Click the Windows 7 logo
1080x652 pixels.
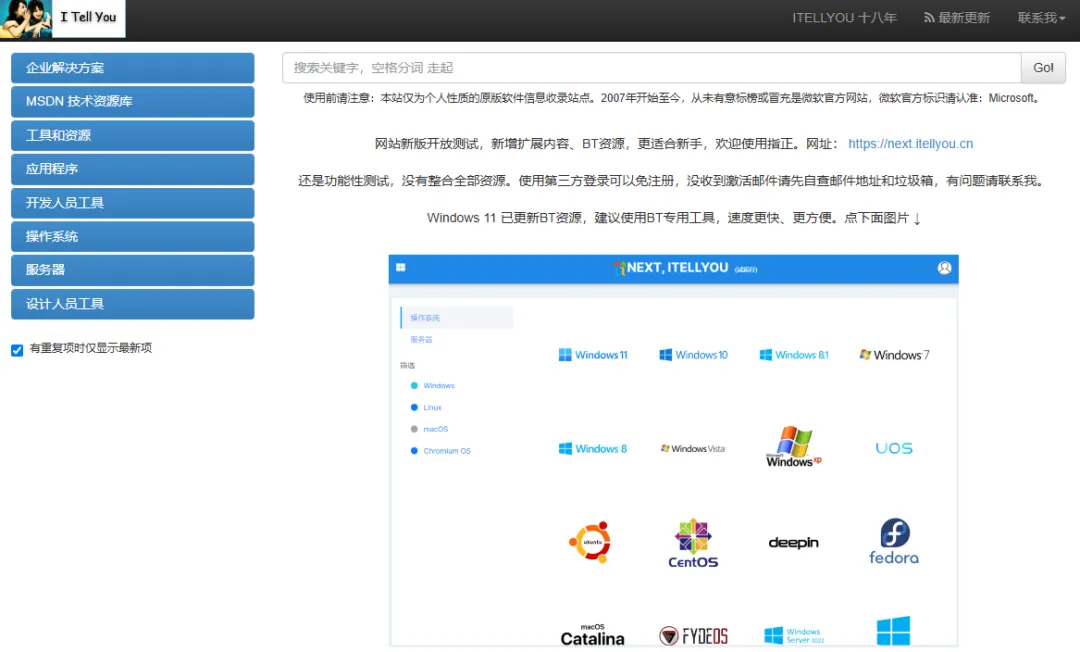click(x=894, y=355)
